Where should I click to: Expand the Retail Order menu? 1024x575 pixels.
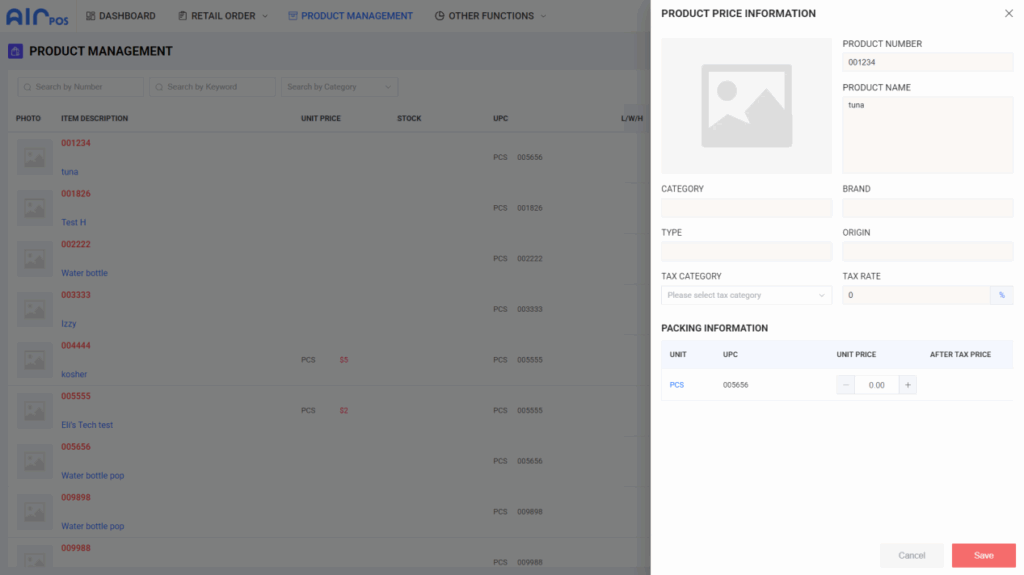click(x=223, y=16)
